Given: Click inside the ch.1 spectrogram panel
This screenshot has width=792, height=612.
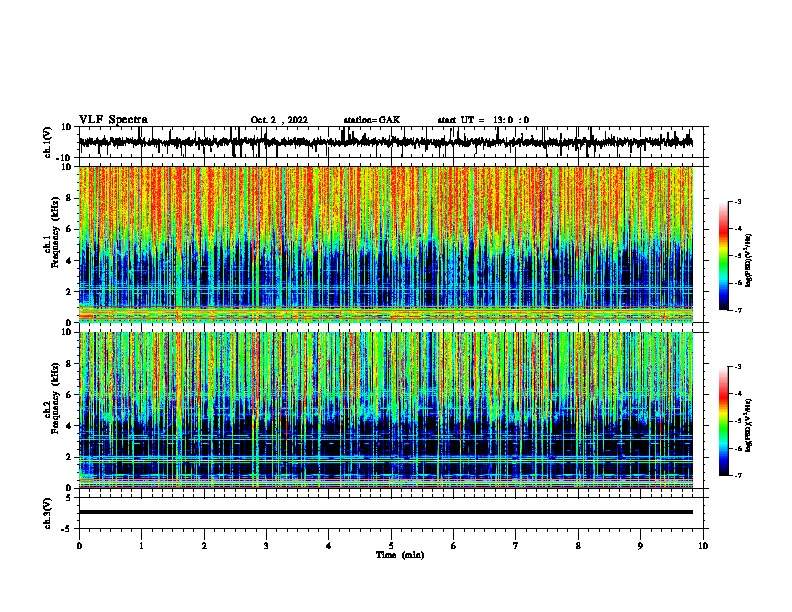Looking at the screenshot, I should [x=386, y=244].
